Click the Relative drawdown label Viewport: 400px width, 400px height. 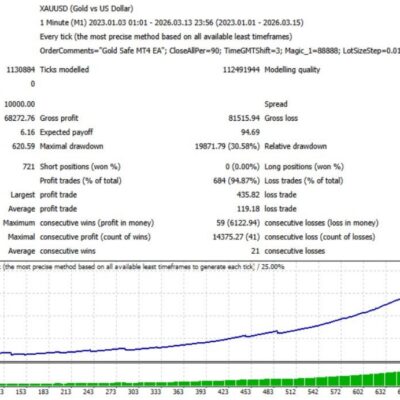(x=295, y=146)
